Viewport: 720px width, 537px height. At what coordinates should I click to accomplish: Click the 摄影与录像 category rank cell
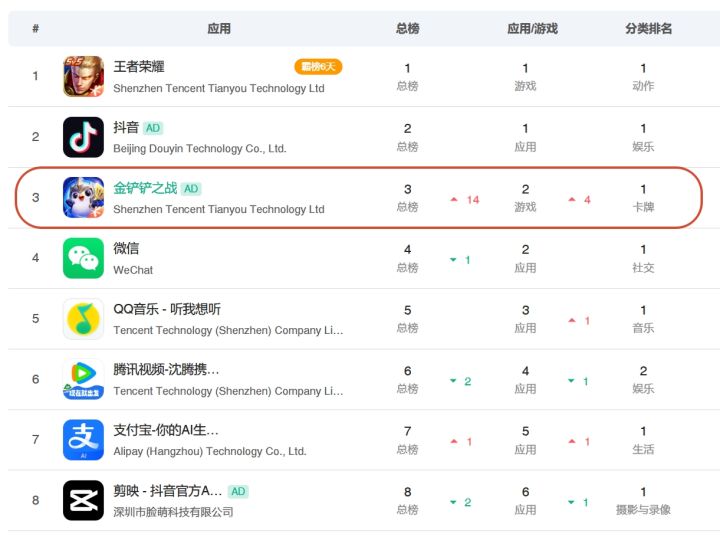(x=643, y=500)
